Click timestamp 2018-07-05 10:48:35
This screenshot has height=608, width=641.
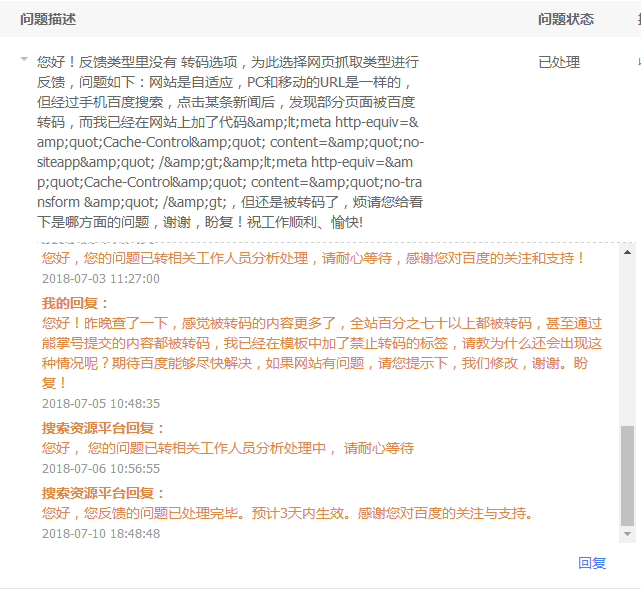(x=101, y=404)
